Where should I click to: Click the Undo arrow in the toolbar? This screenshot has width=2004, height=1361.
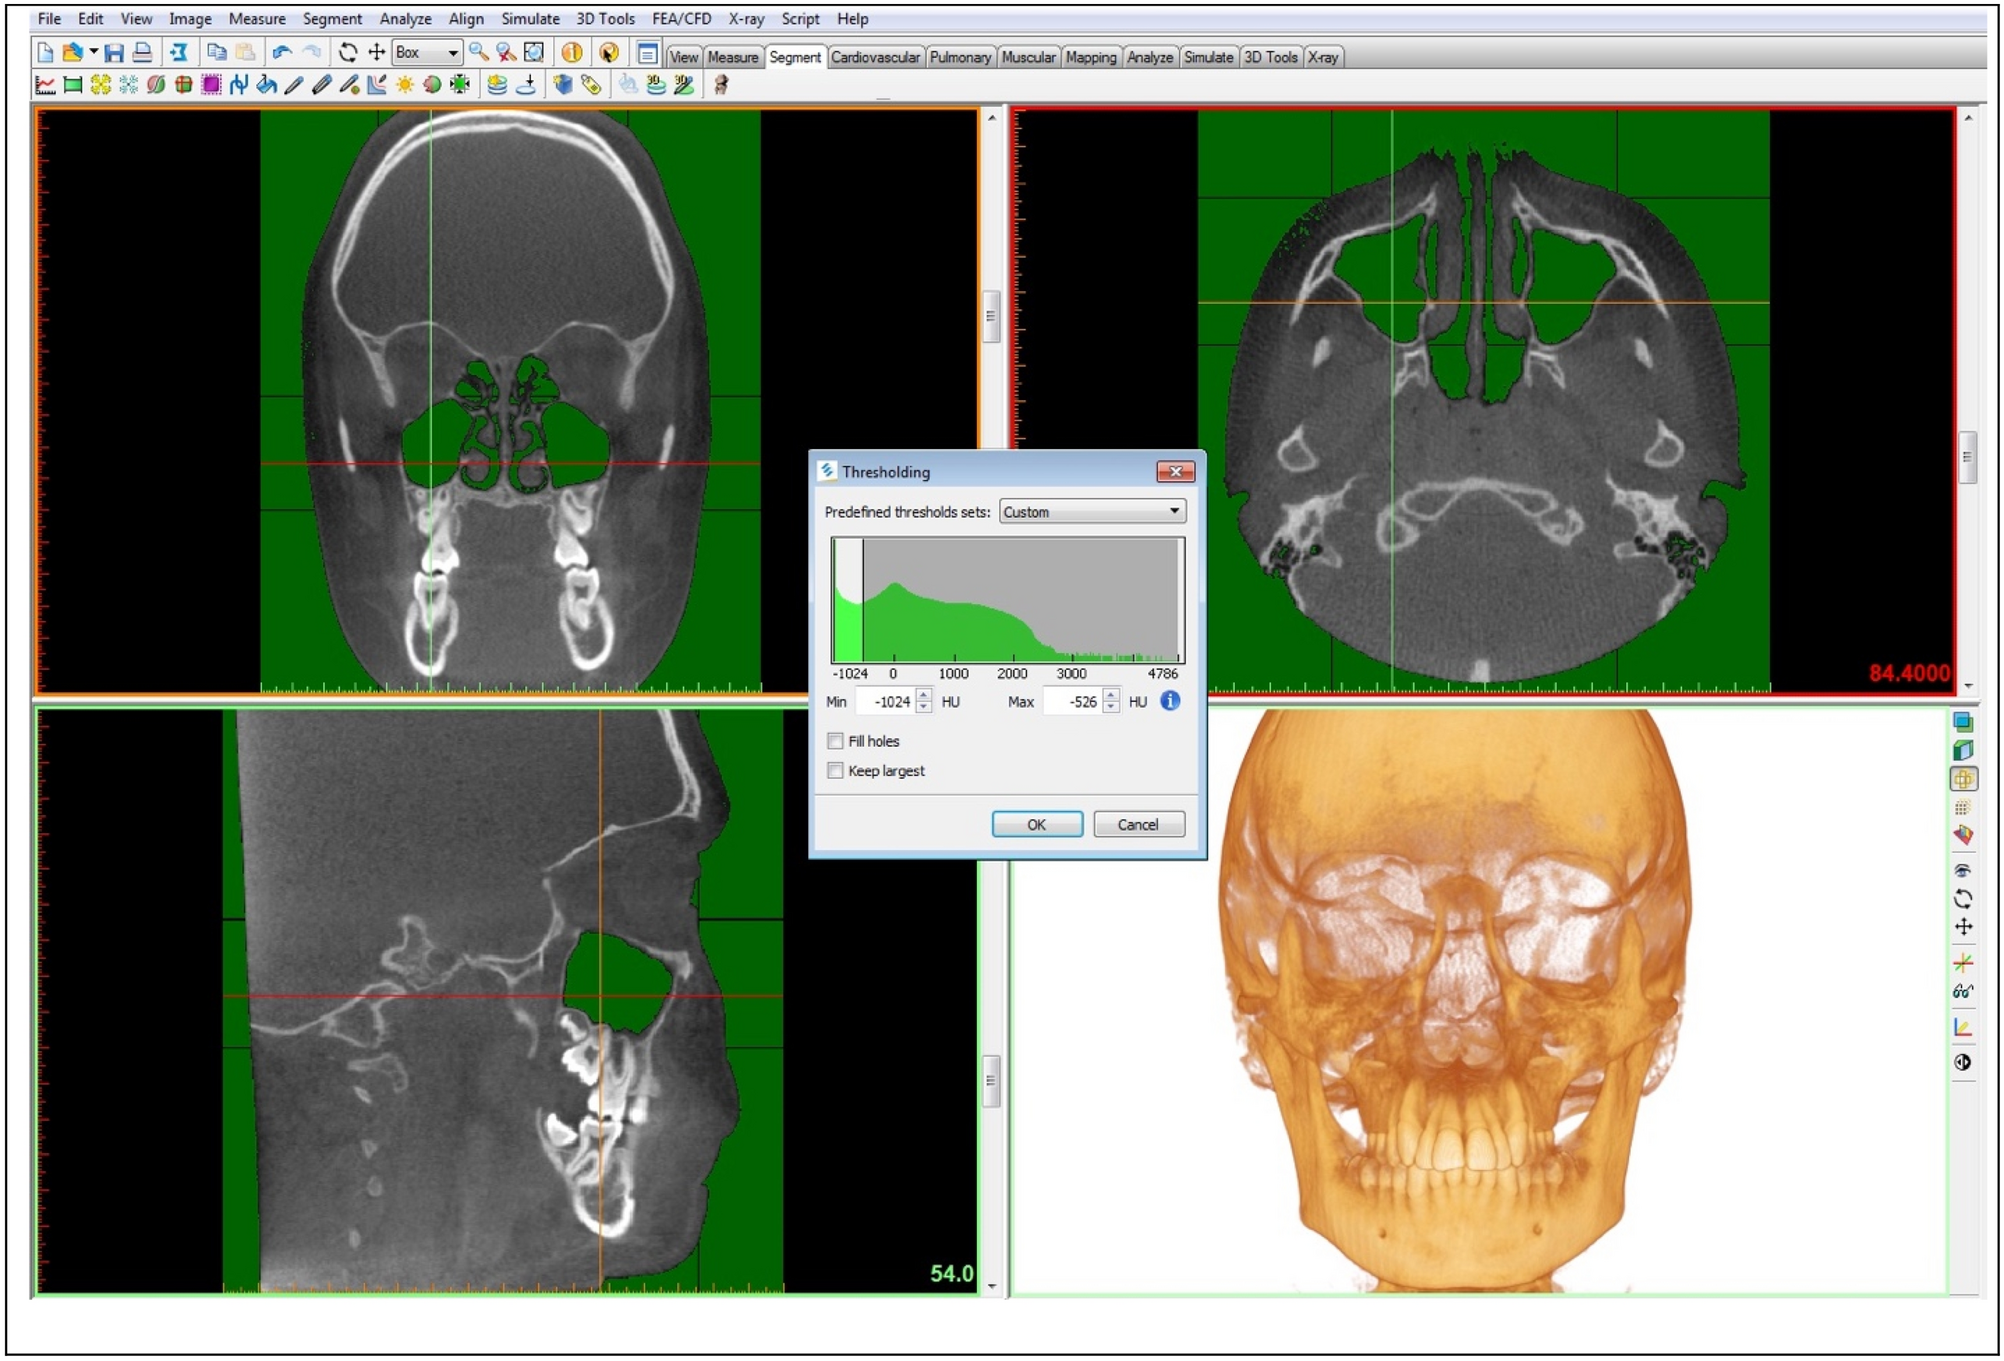point(282,53)
